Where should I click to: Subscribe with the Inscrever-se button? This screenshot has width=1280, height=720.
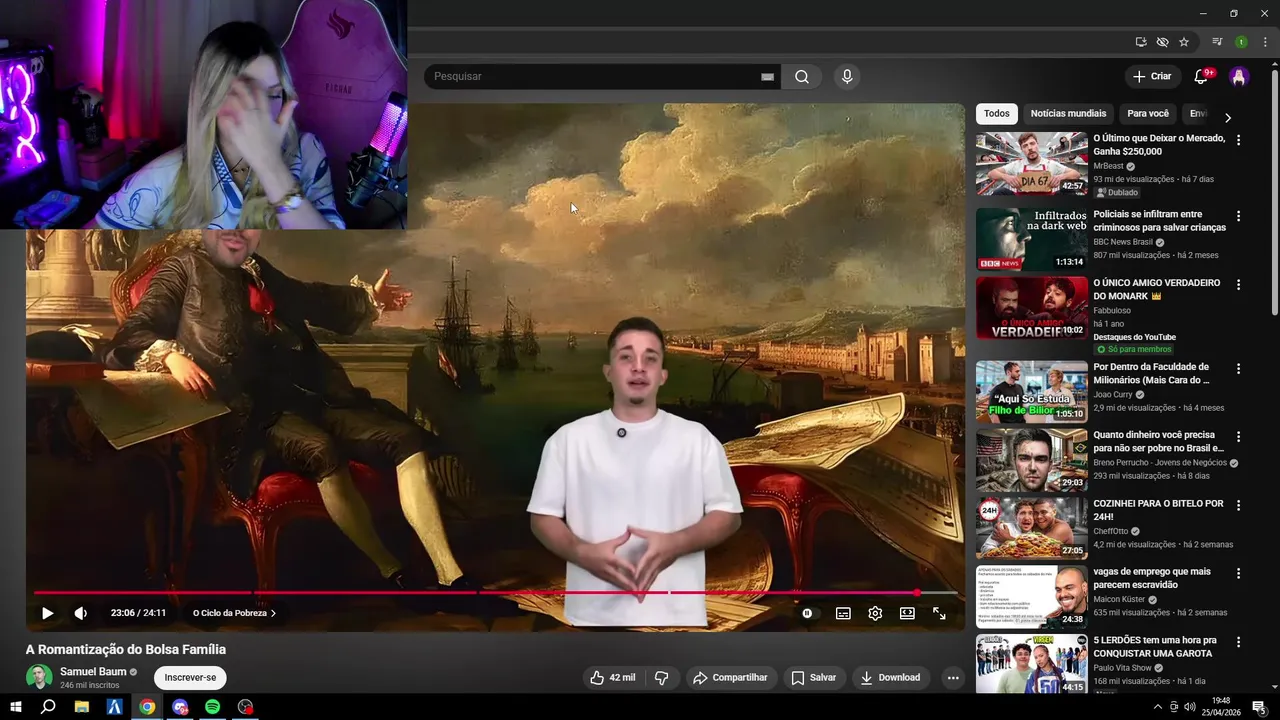pos(190,677)
